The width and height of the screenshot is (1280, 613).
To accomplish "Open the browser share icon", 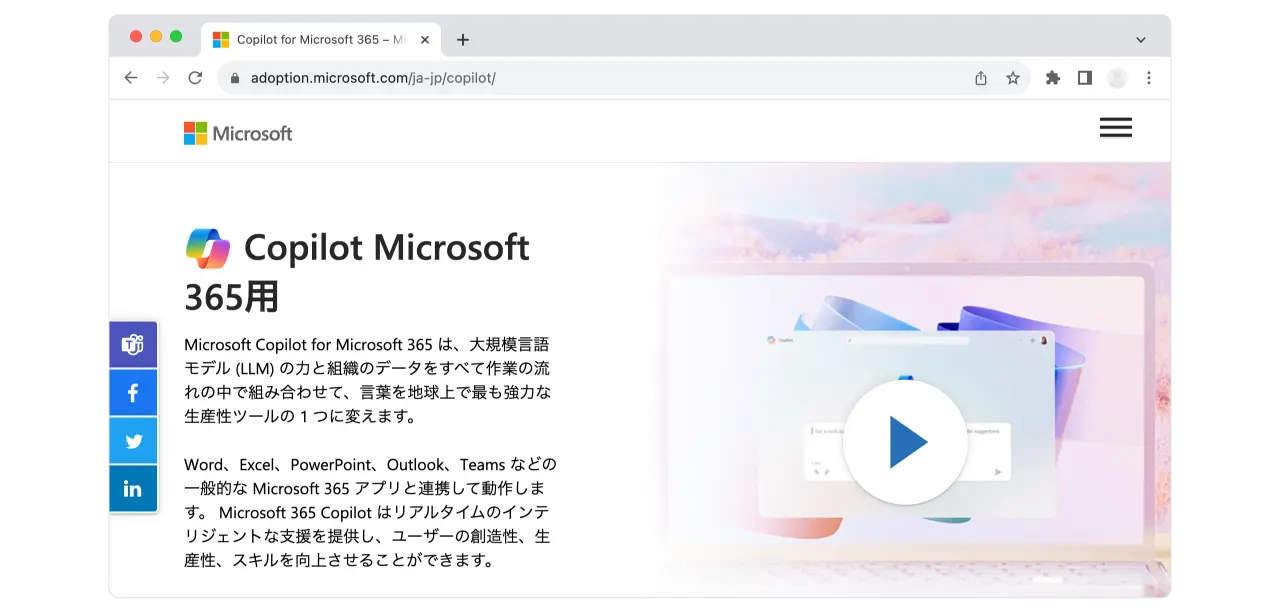I will click(981, 78).
